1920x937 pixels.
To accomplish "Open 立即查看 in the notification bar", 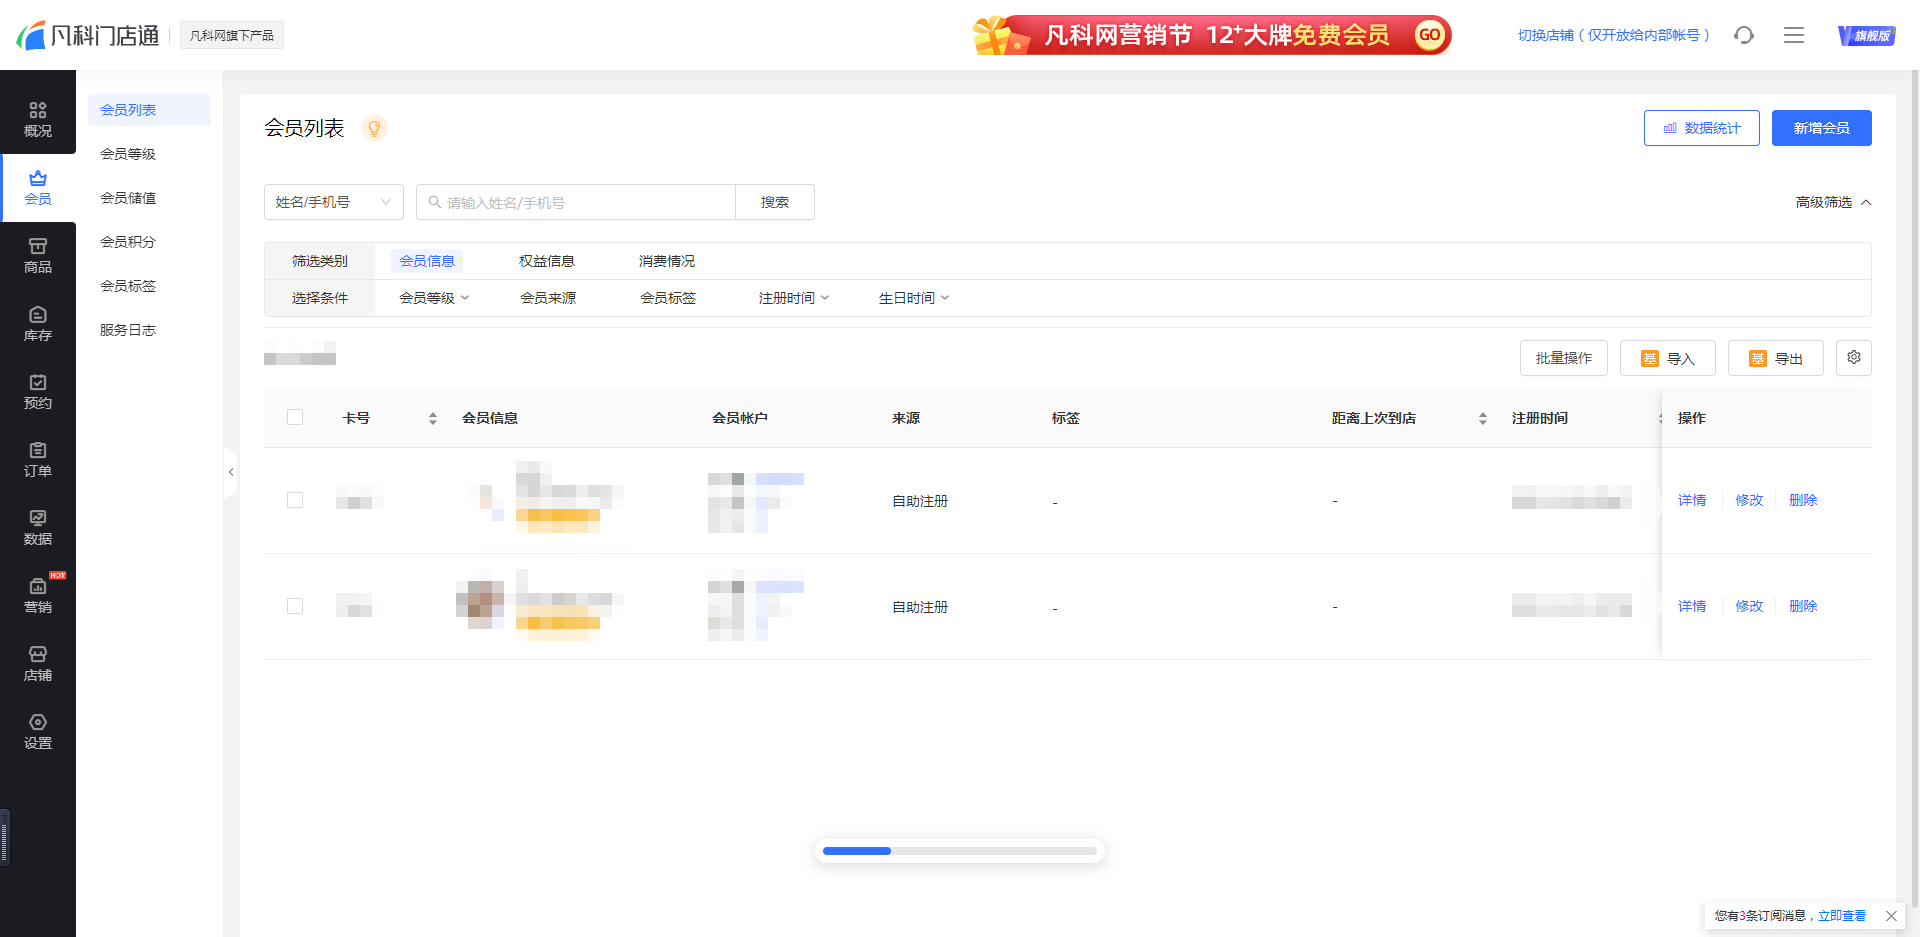I will [1841, 915].
